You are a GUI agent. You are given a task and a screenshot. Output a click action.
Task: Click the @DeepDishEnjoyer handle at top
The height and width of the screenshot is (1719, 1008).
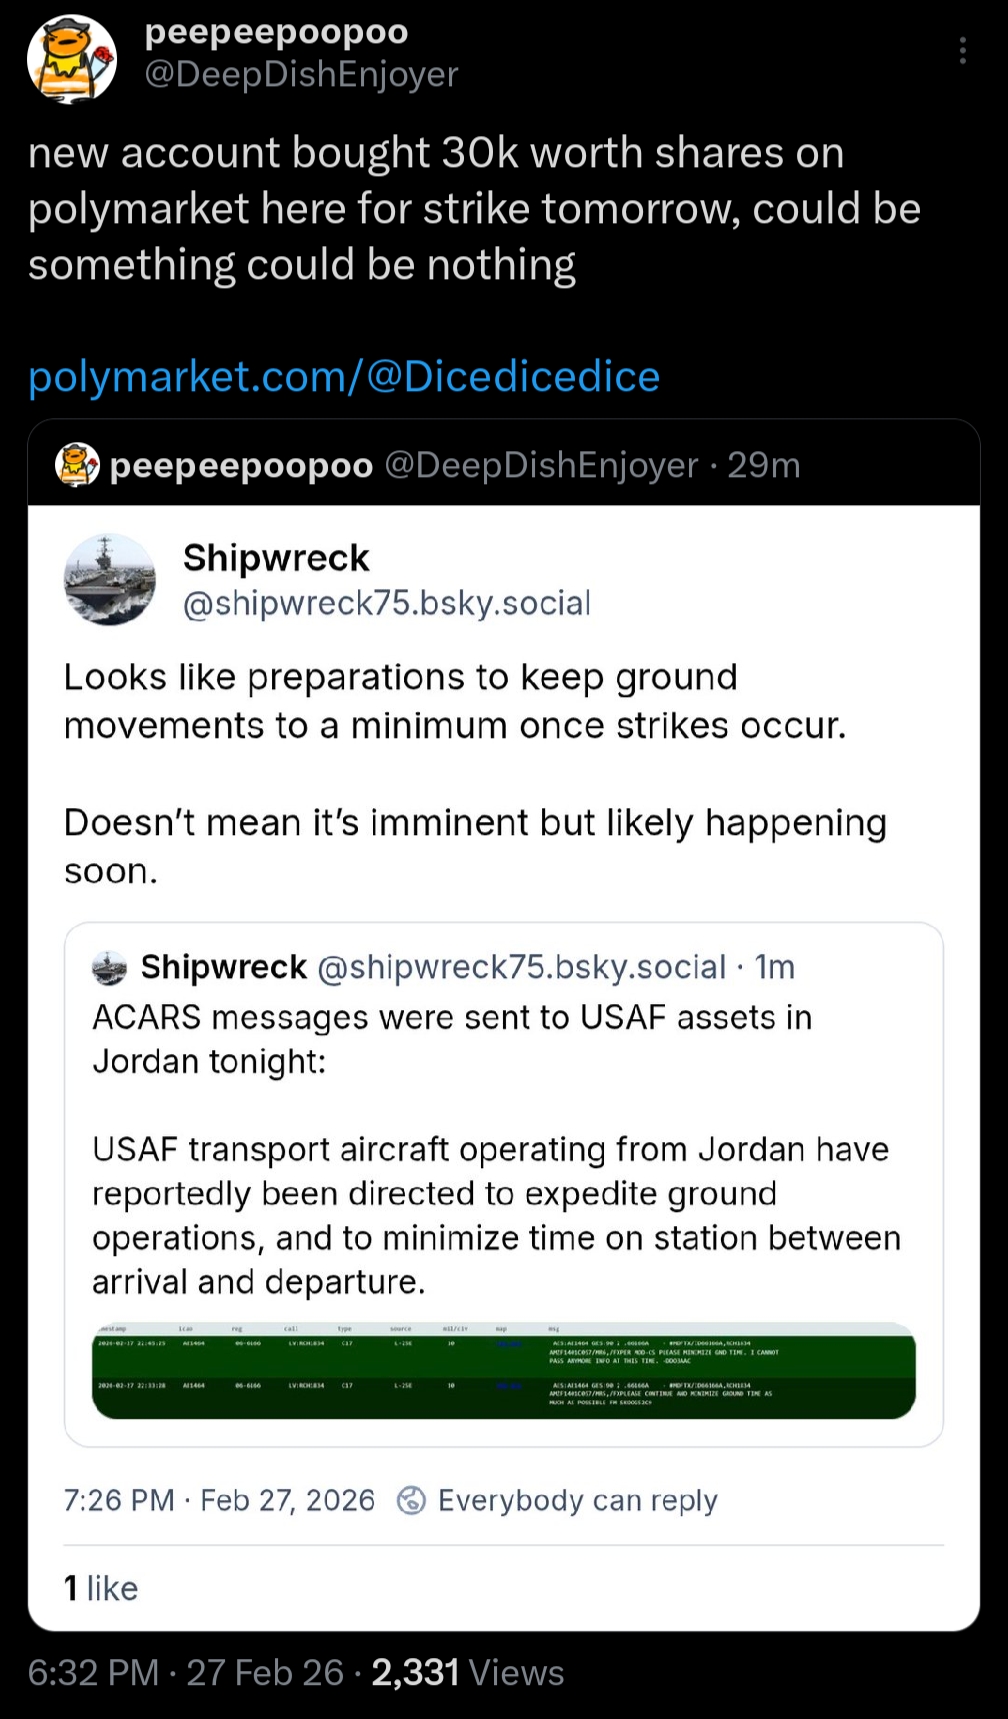[x=301, y=75]
